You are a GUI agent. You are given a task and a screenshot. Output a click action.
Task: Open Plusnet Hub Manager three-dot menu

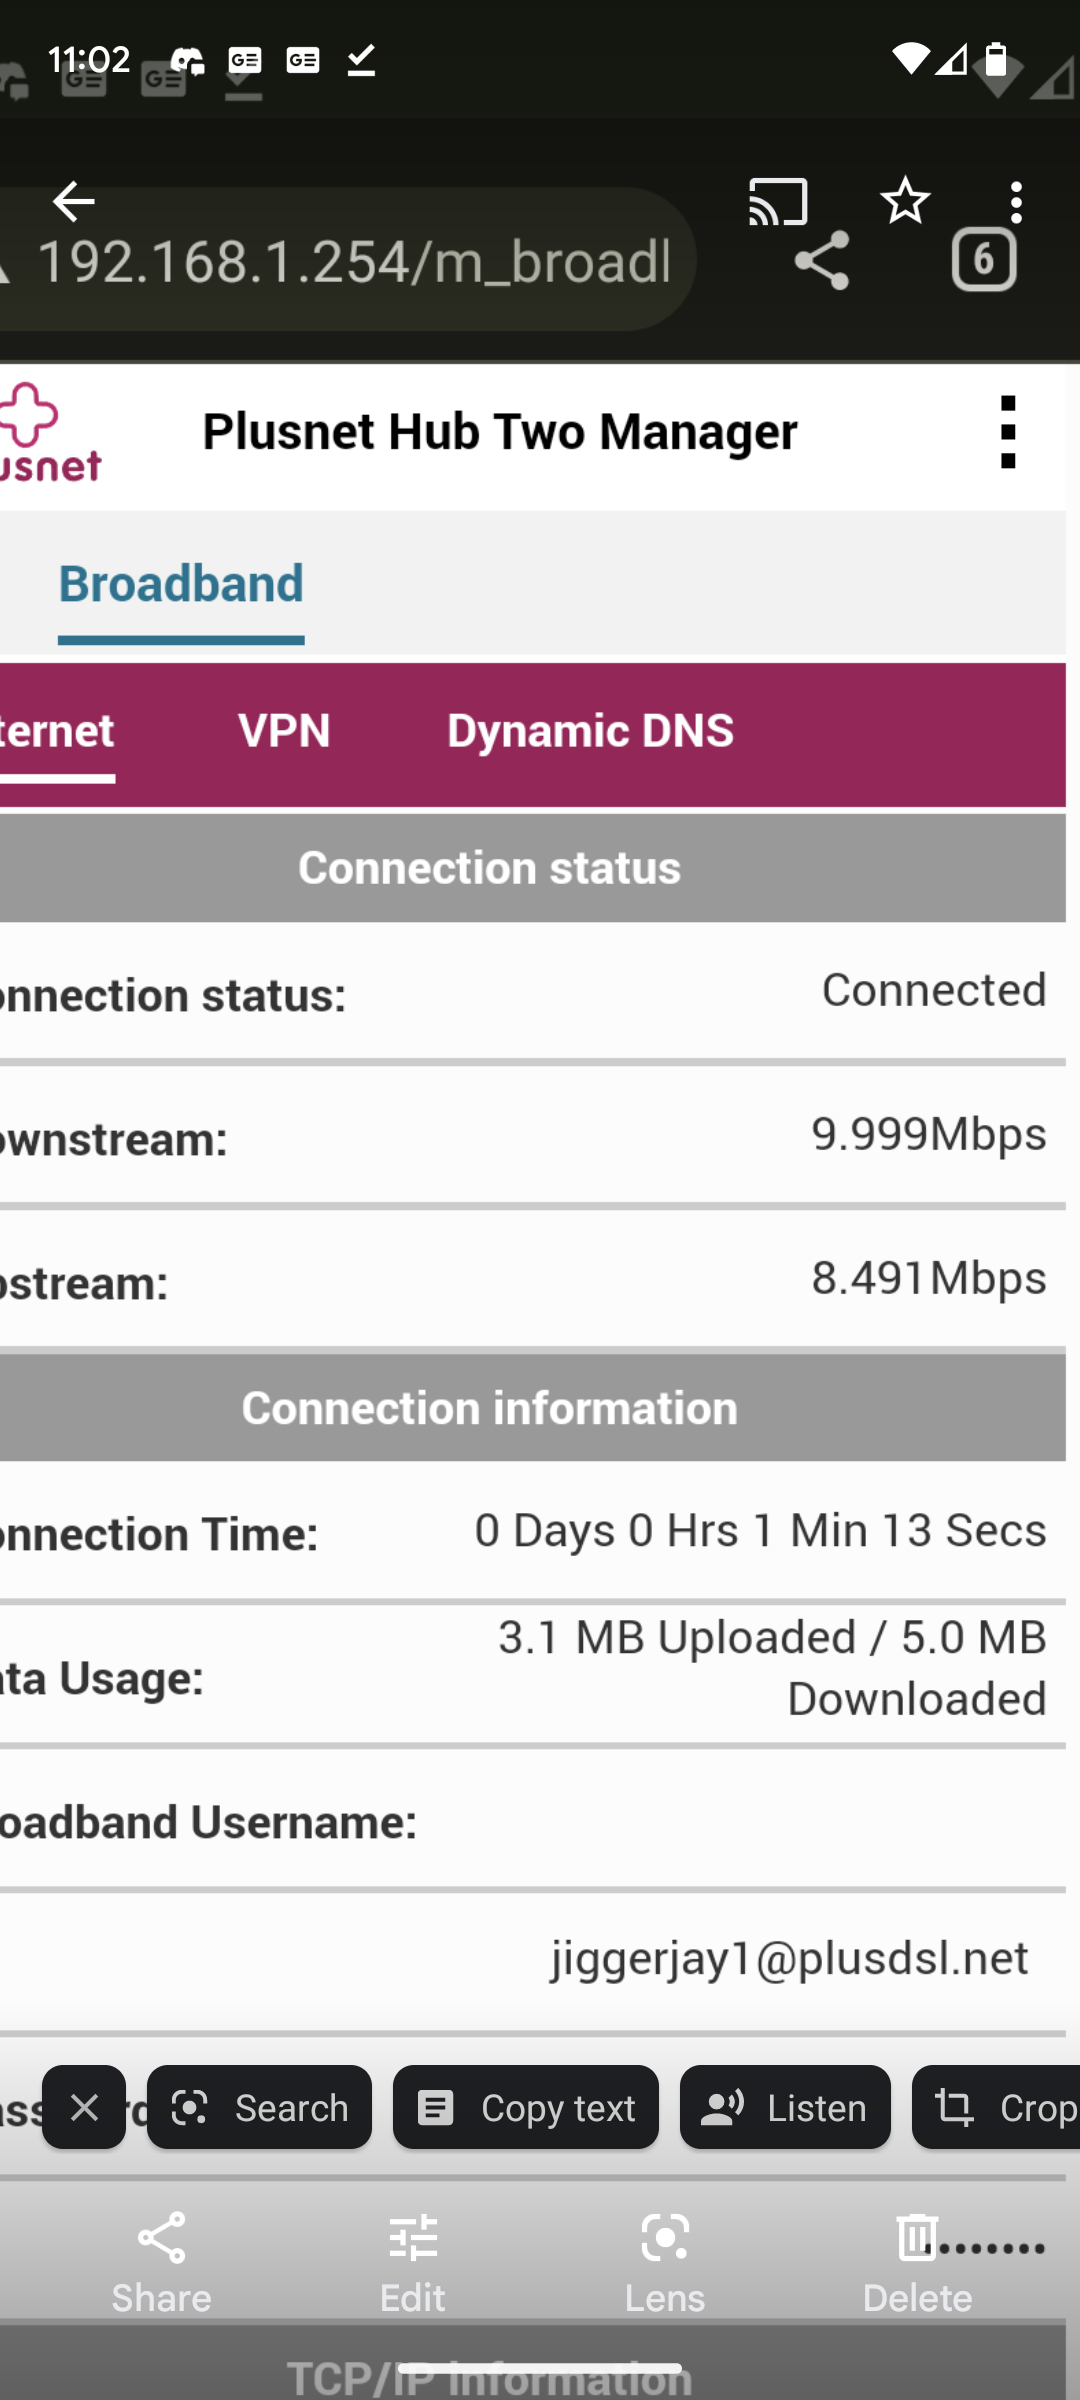pos(1008,432)
